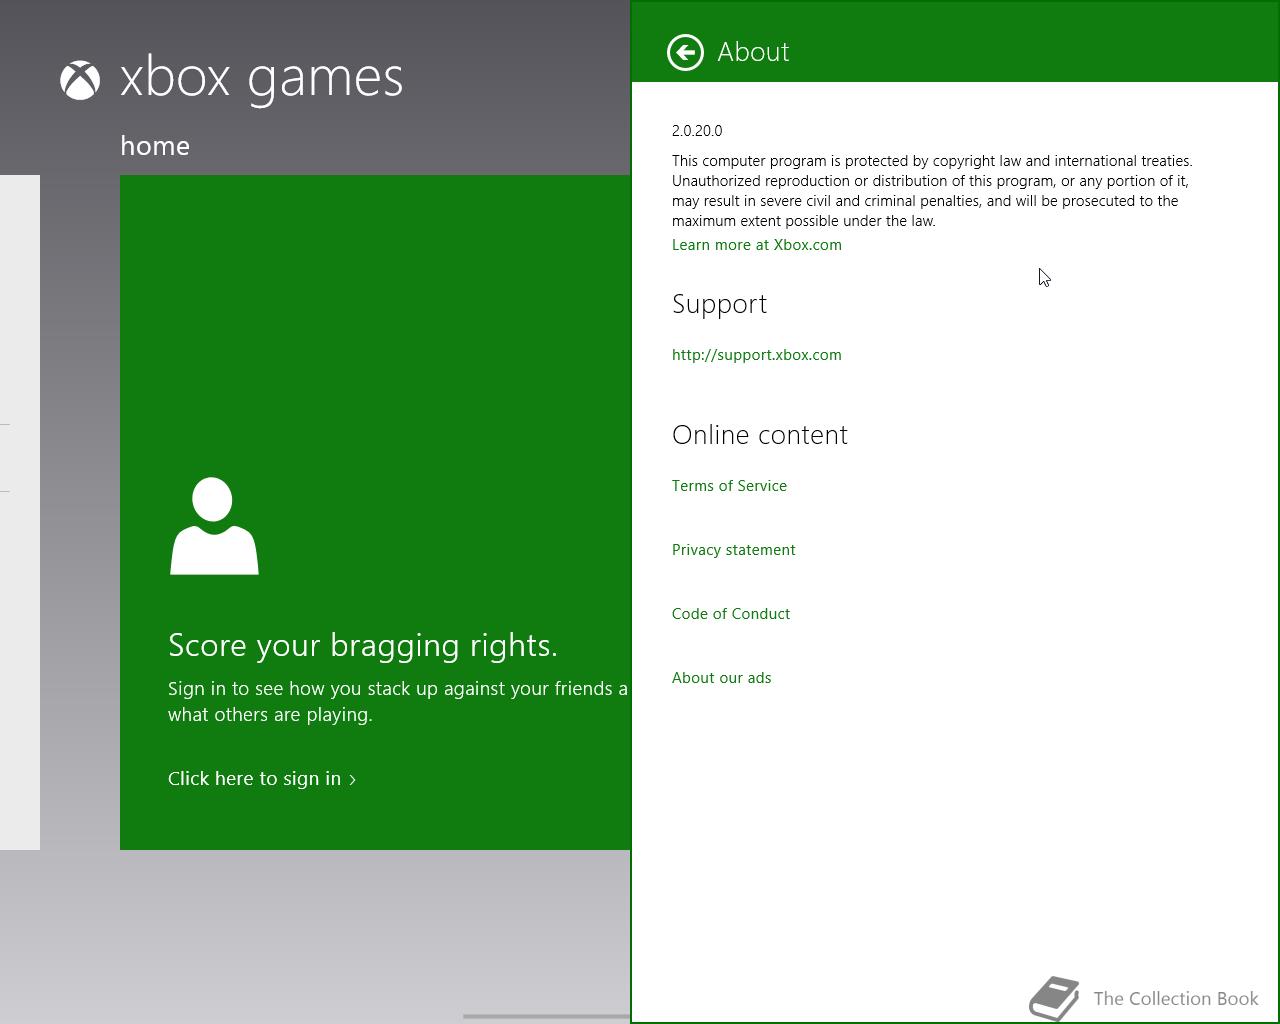Click the Xbox logo icon
Viewport: 1280px width, 1024px height.
click(x=80, y=81)
